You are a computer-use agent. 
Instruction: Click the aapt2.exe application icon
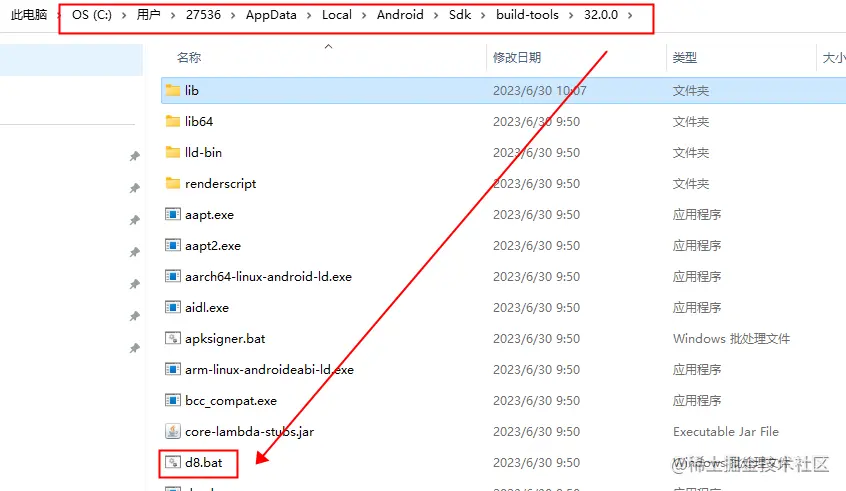click(173, 246)
